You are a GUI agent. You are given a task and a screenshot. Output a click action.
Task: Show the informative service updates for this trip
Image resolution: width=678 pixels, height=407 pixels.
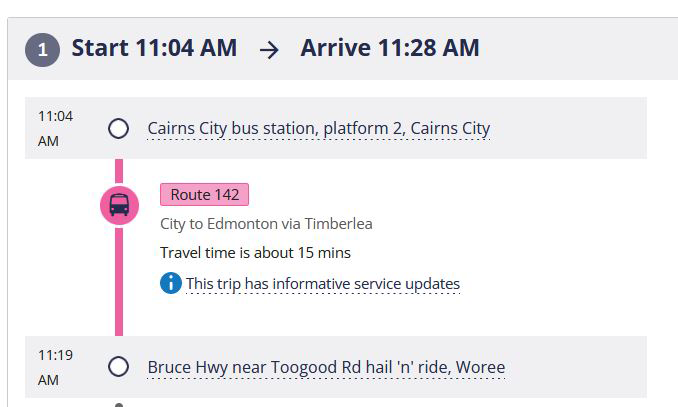(322, 283)
